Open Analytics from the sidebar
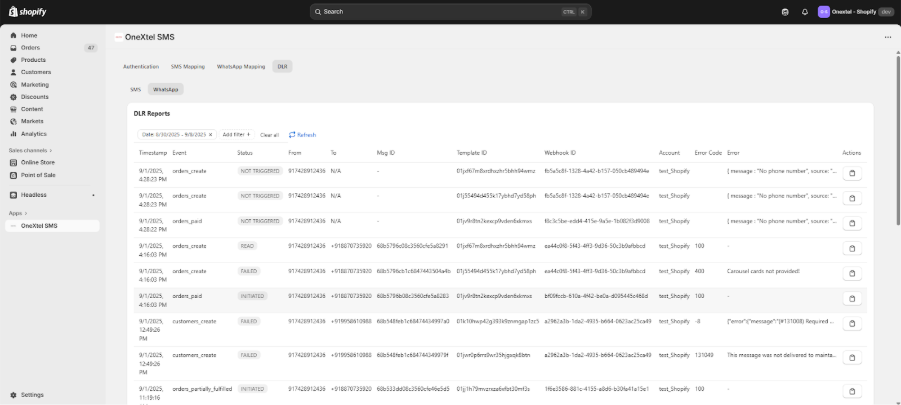The height and width of the screenshot is (405, 901). pyautogui.click(x=33, y=133)
